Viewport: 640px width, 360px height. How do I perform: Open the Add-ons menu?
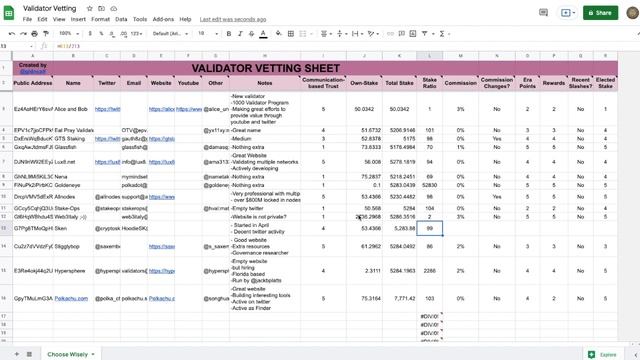pyautogui.click(x=163, y=19)
